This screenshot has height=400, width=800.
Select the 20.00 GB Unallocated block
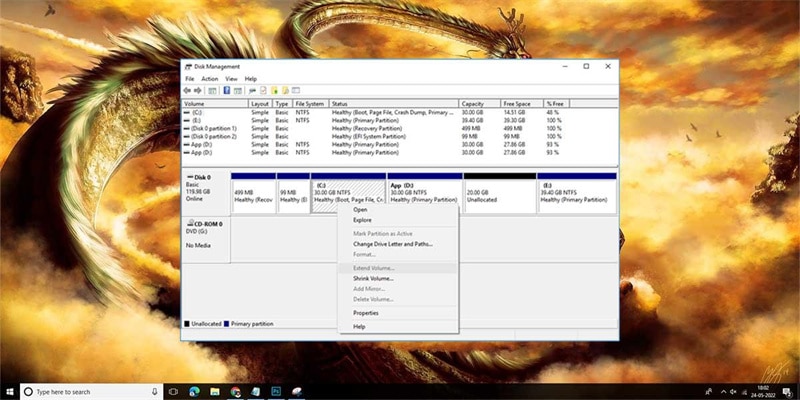[500, 193]
